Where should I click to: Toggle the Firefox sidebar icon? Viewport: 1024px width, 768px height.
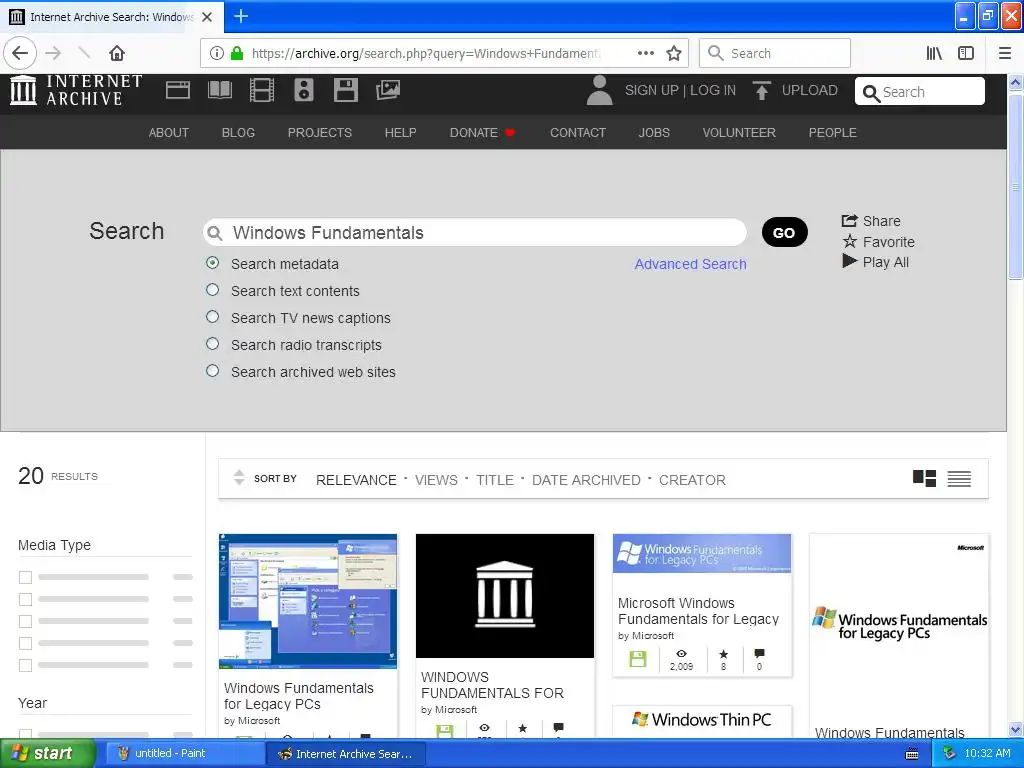coord(966,53)
